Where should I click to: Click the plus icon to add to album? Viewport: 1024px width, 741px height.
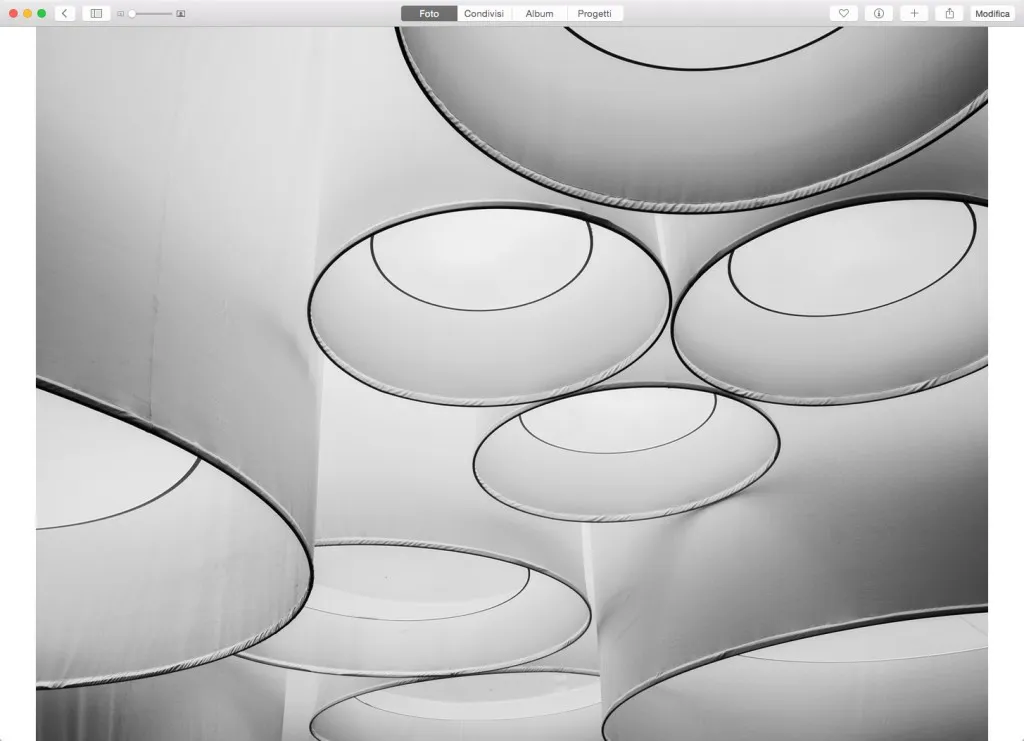click(x=913, y=13)
